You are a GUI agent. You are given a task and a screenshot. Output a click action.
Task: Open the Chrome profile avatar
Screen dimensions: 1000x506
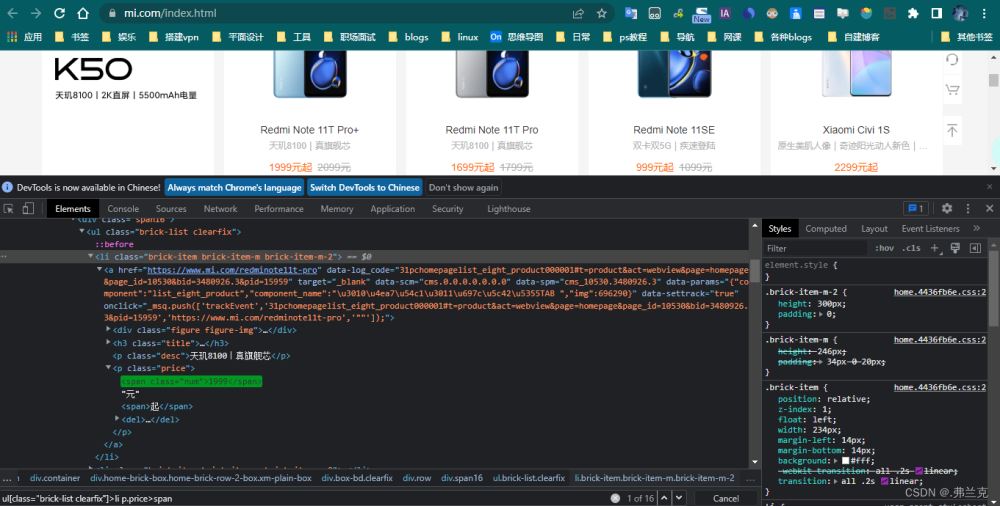(960, 13)
